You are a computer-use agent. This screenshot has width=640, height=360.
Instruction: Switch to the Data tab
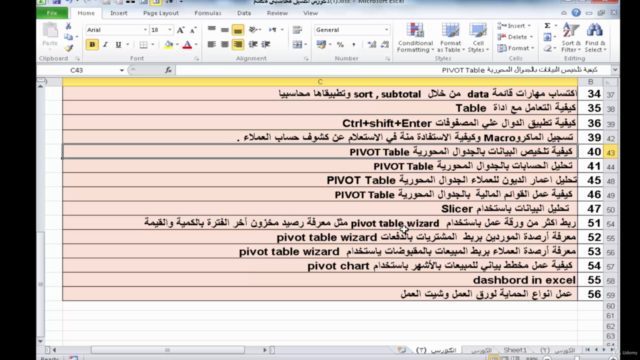click(244, 13)
